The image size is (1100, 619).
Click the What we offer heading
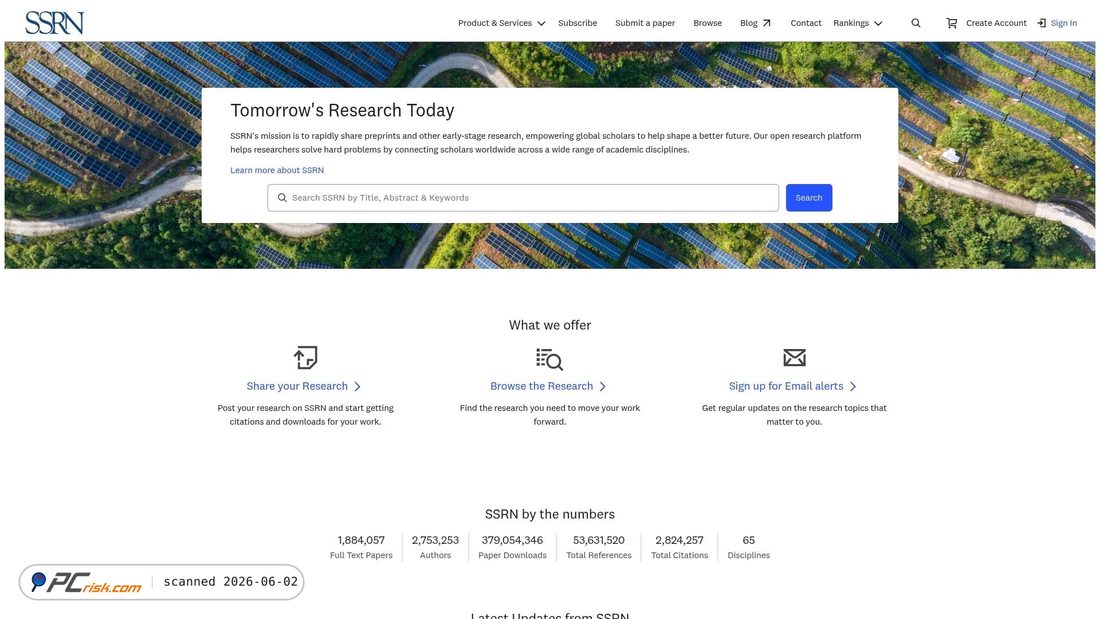tap(550, 325)
